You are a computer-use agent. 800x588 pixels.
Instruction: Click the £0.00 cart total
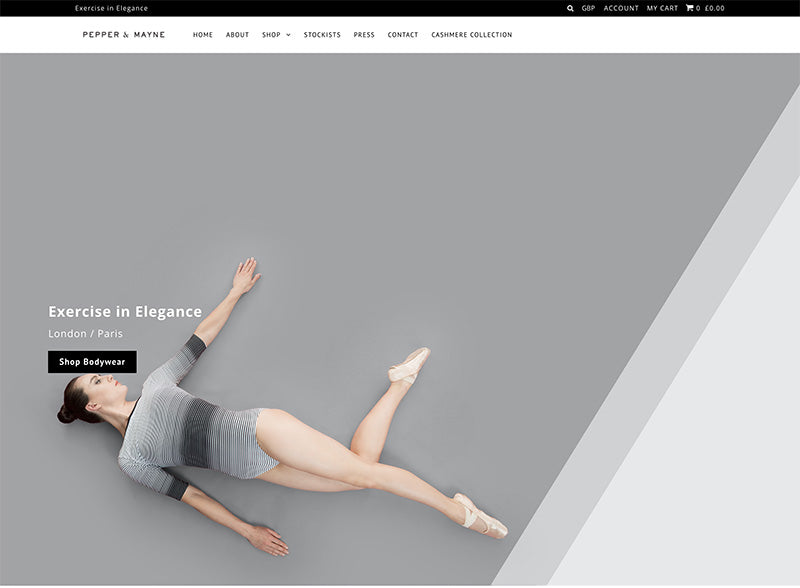tap(714, 8)
